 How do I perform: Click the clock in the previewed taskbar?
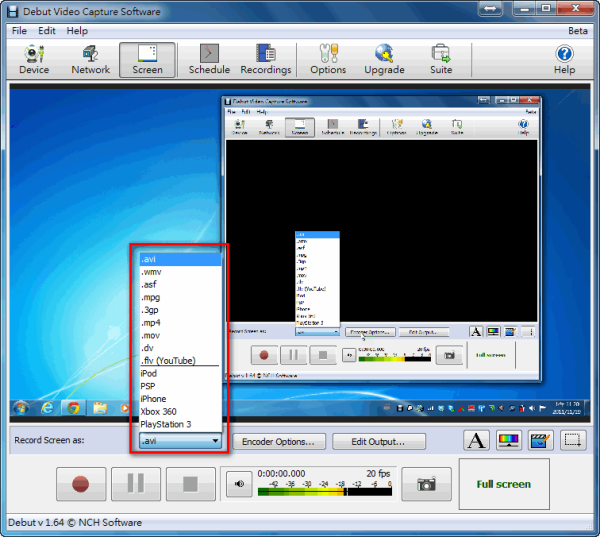[567, 408]
